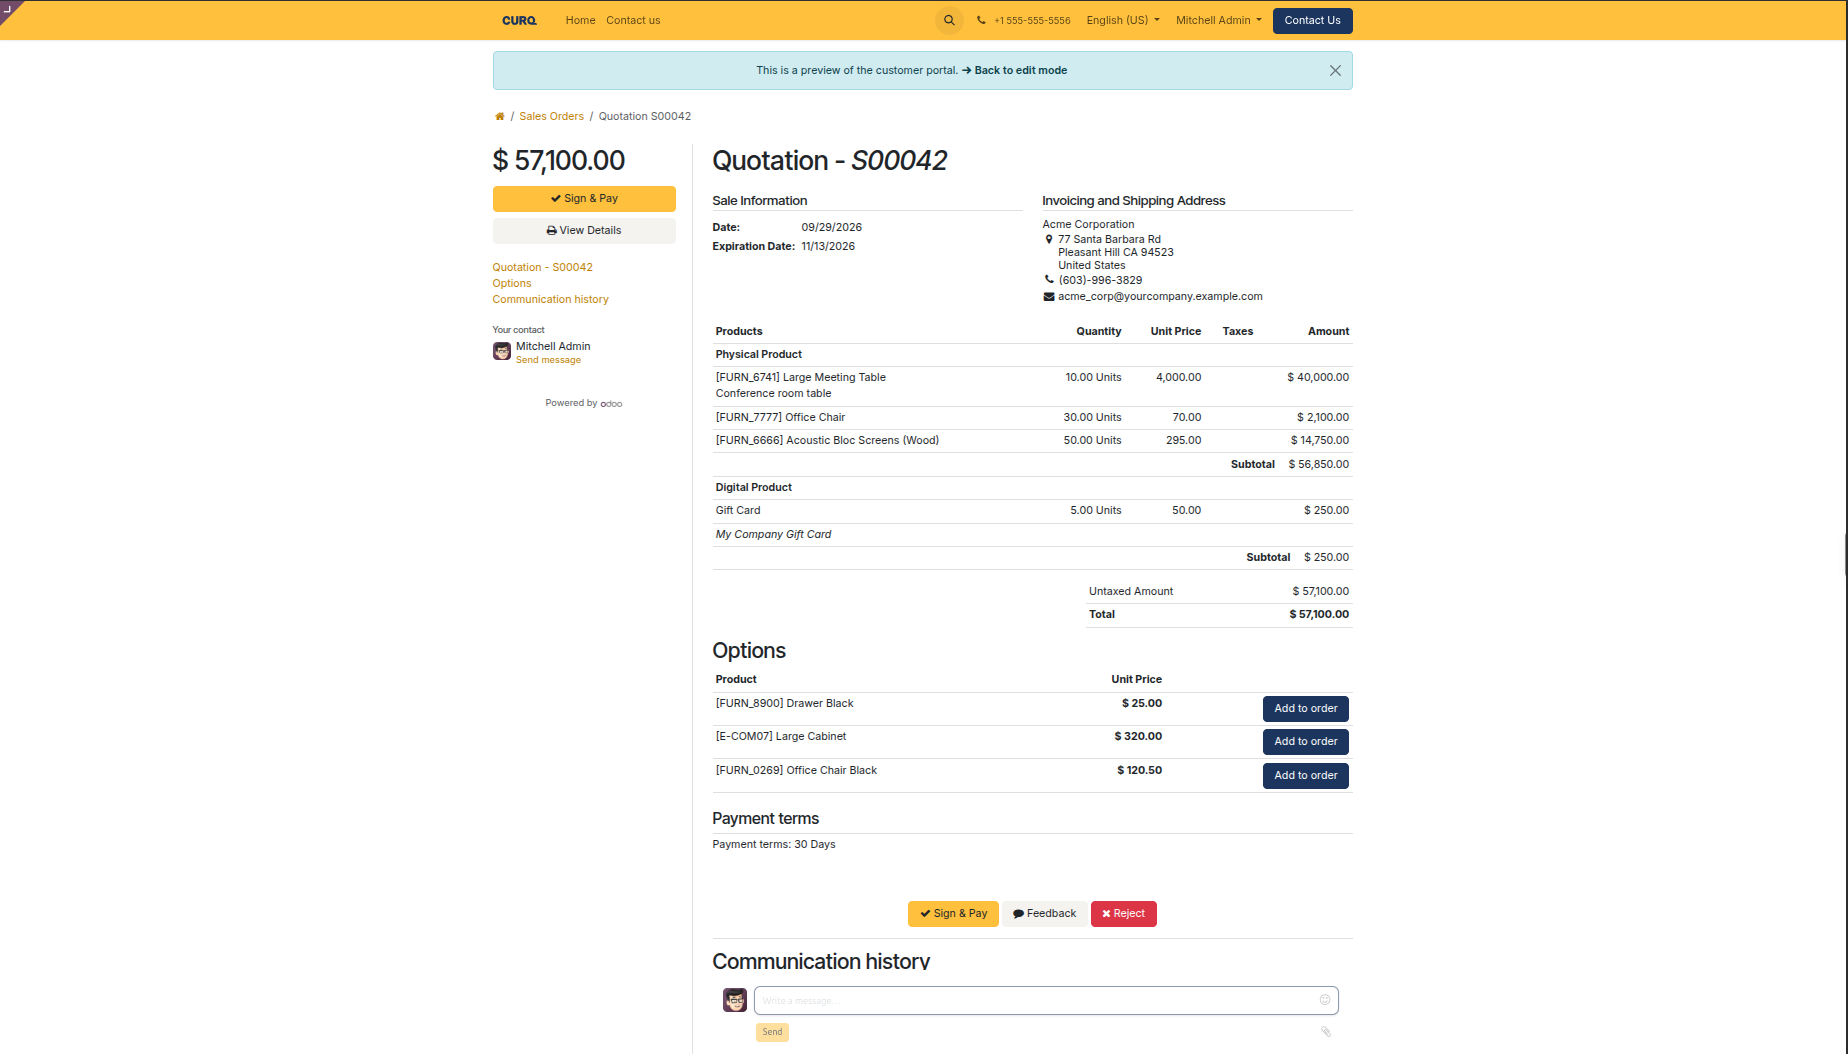Open the search magnifier icon
This screenshot has height=1054, width=1848.
949,20
